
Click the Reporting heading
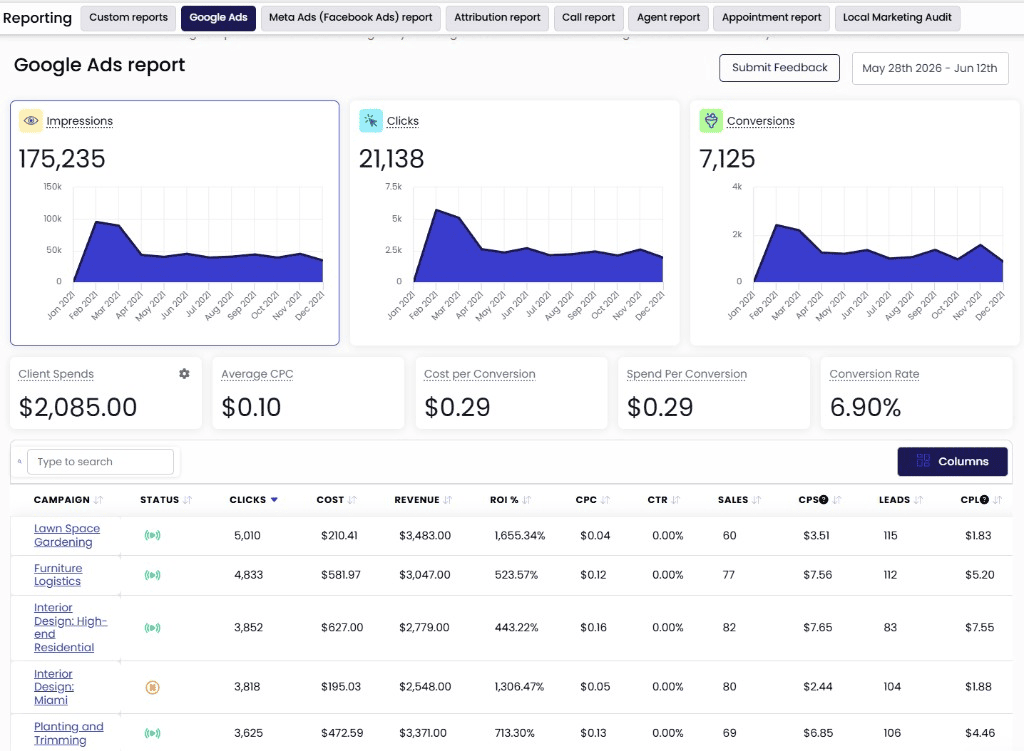point(37,18)
